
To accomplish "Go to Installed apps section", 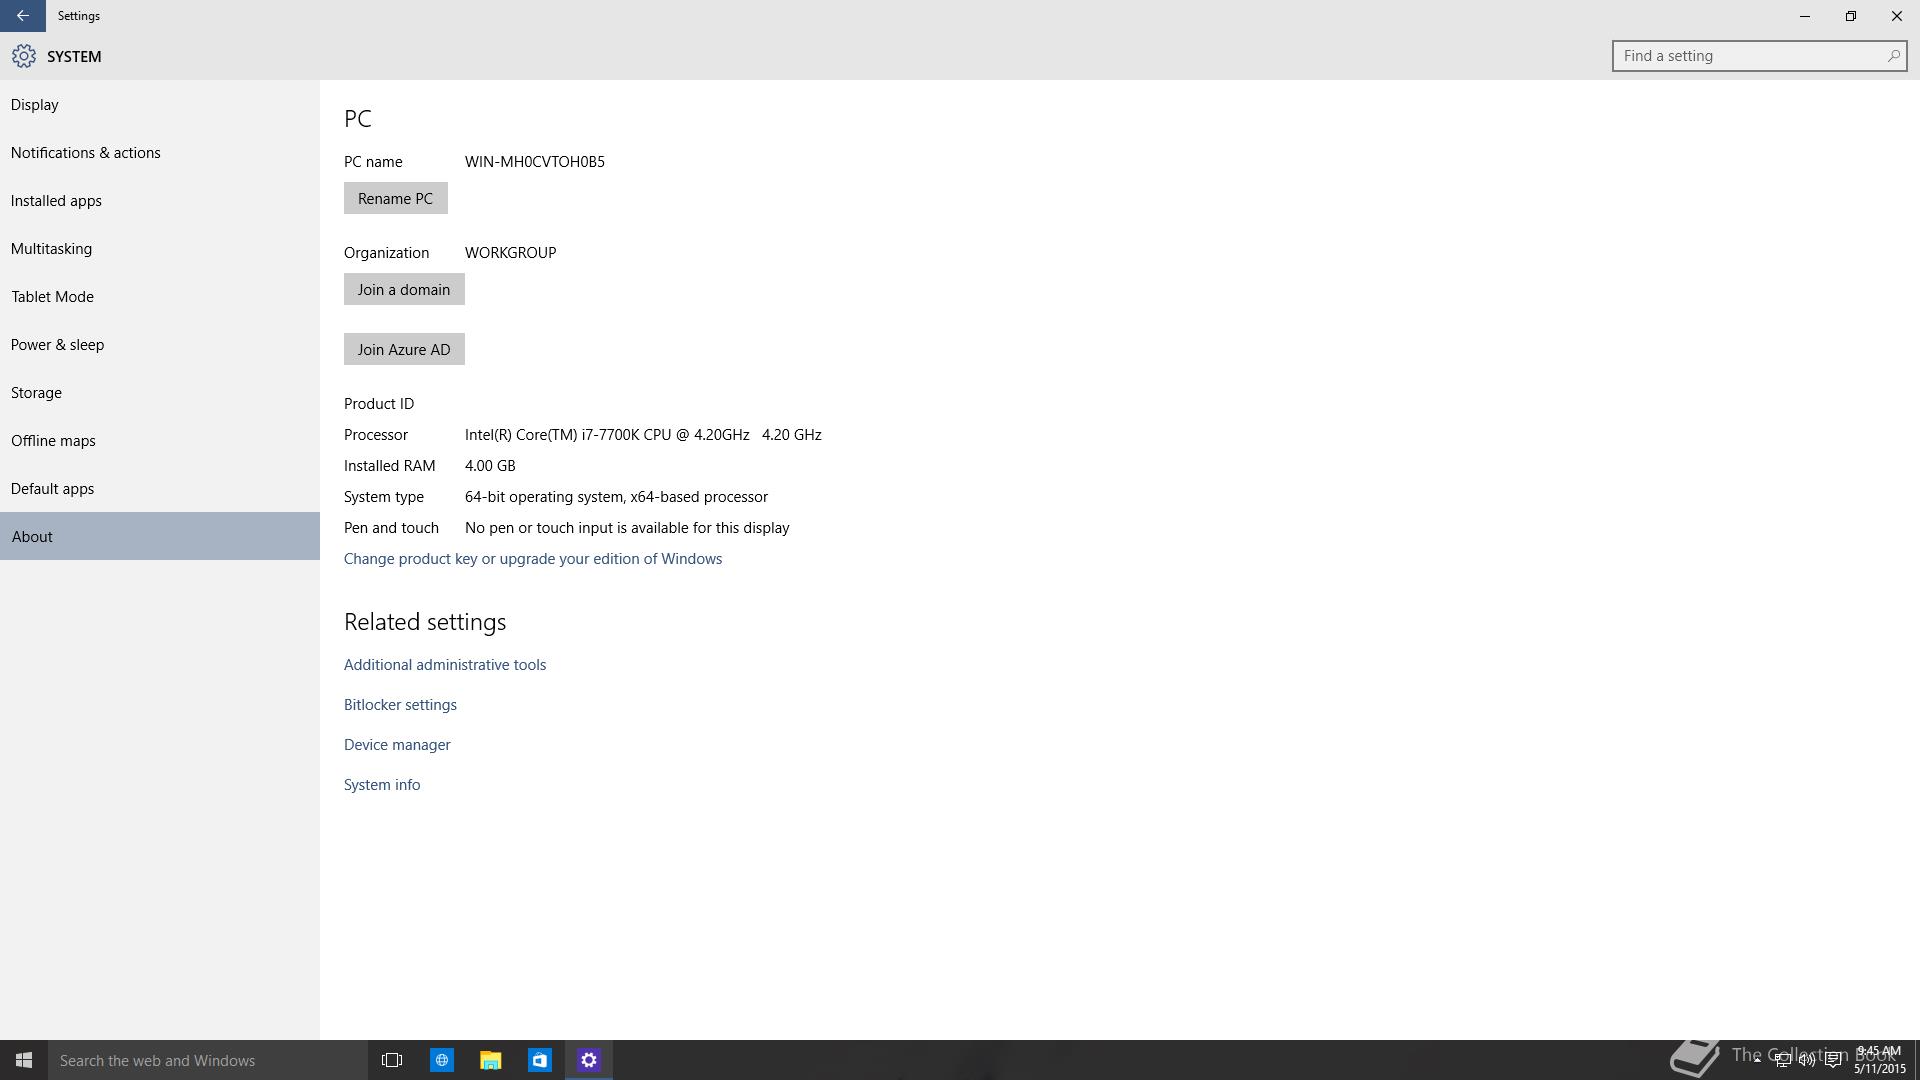I will click(x=160, y=200).
